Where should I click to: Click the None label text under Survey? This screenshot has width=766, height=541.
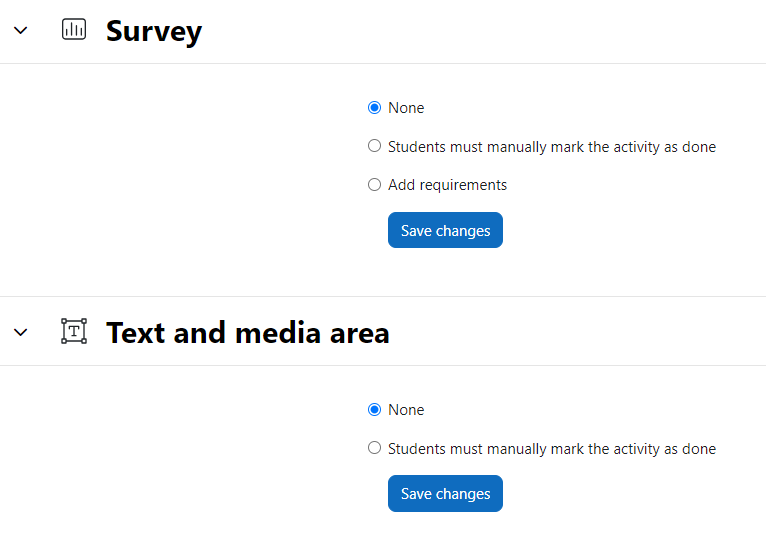[406, 108]
